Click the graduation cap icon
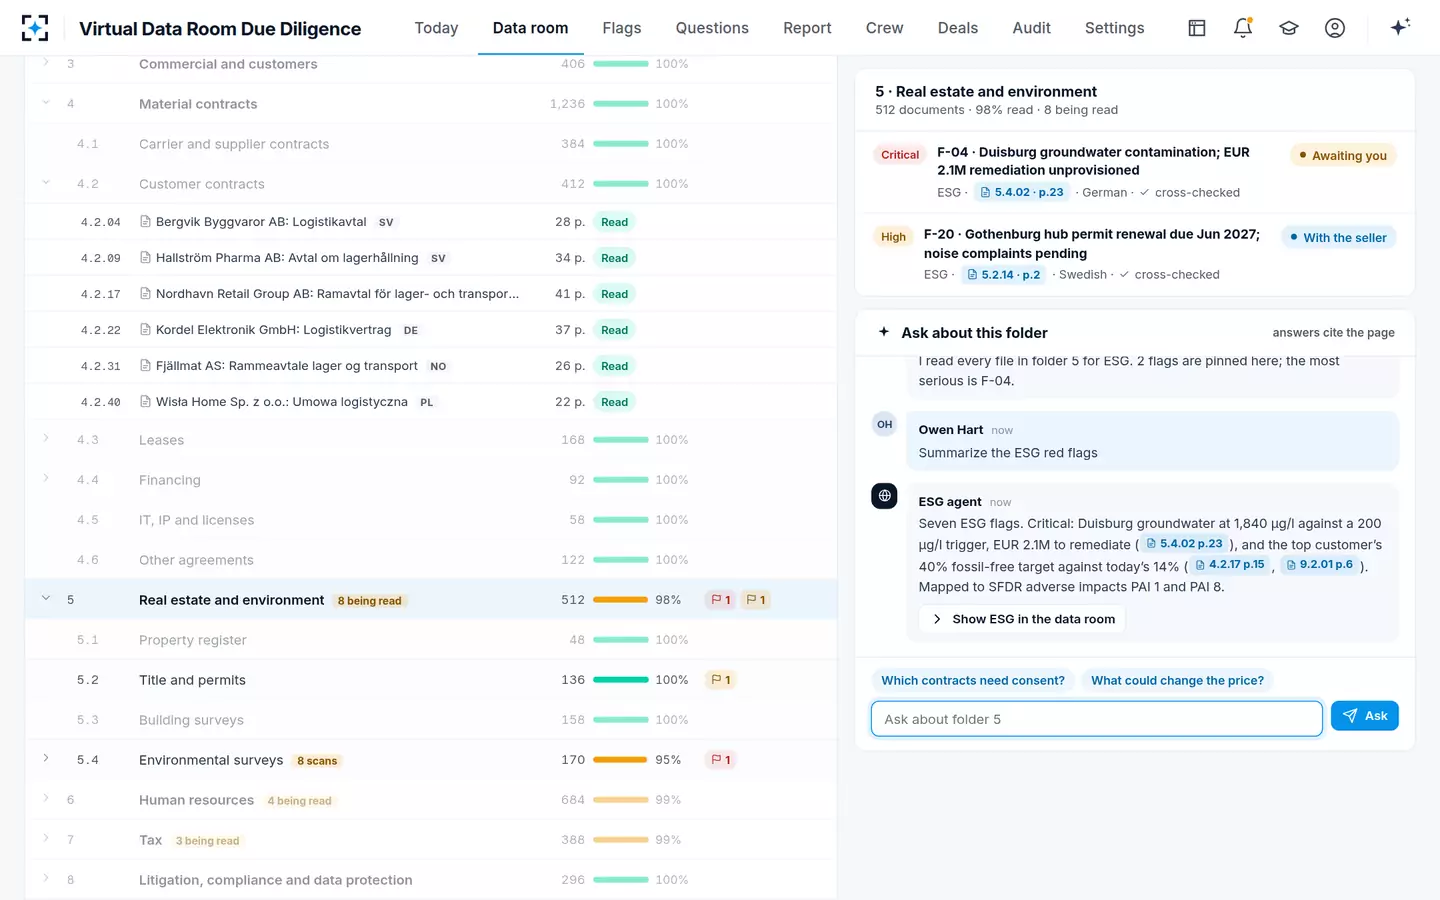This screenshot has height=900, width=1440. tap(1289, 28)
